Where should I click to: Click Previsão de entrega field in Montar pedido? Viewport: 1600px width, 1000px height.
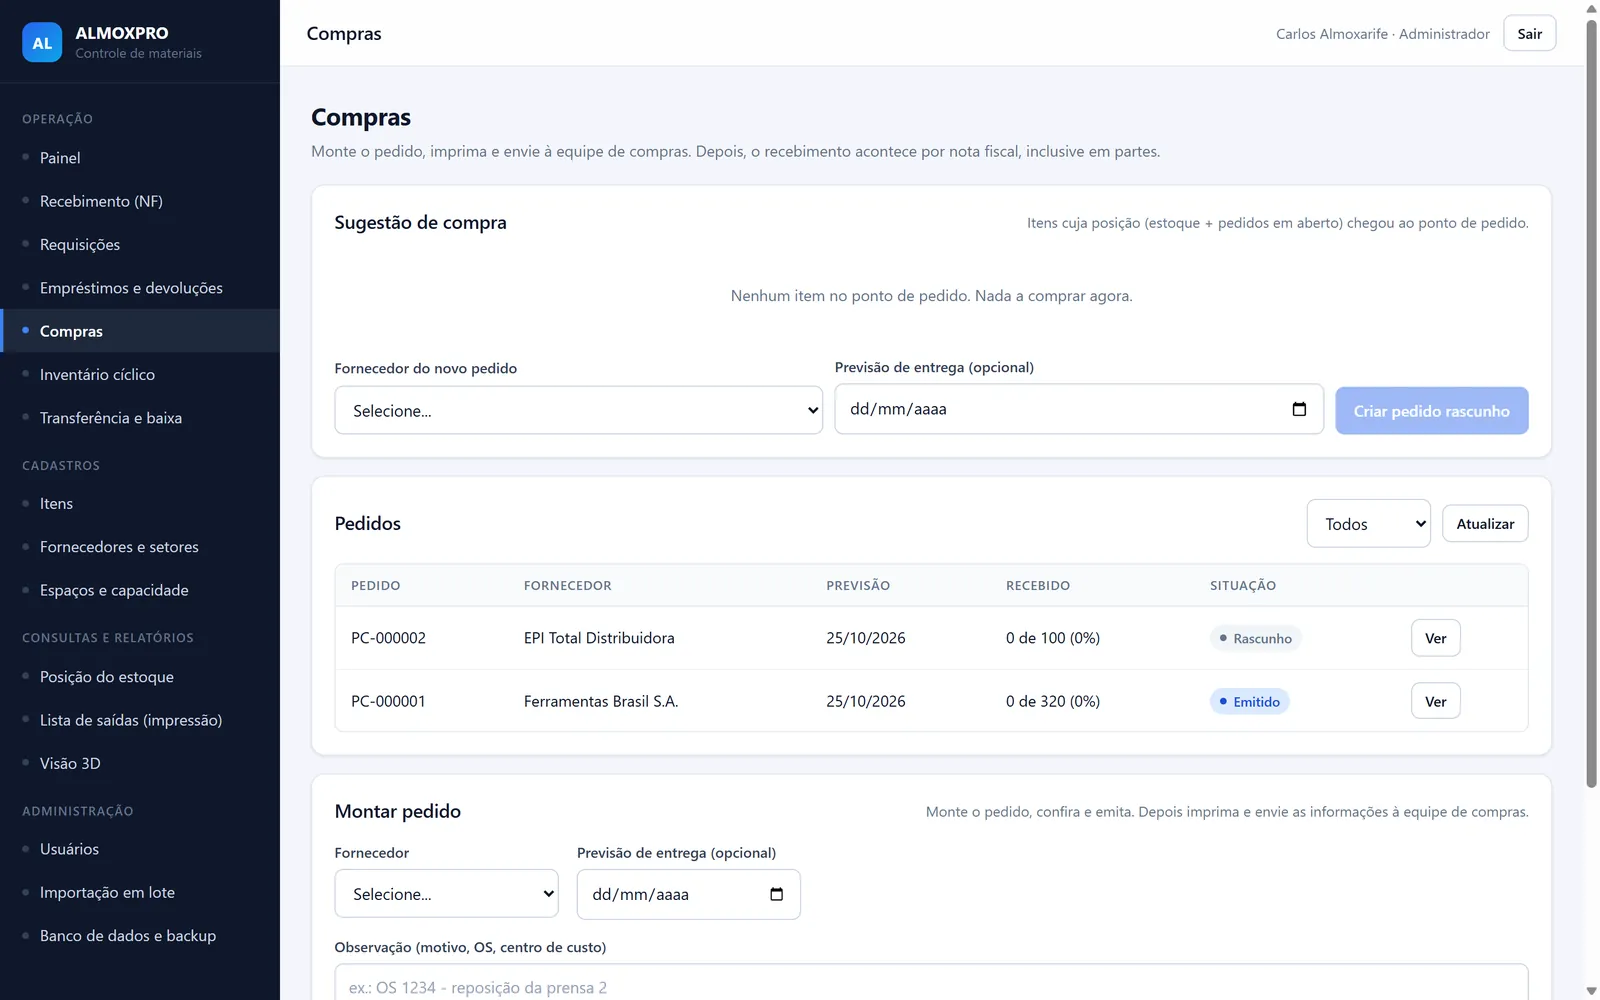[688, 894]
